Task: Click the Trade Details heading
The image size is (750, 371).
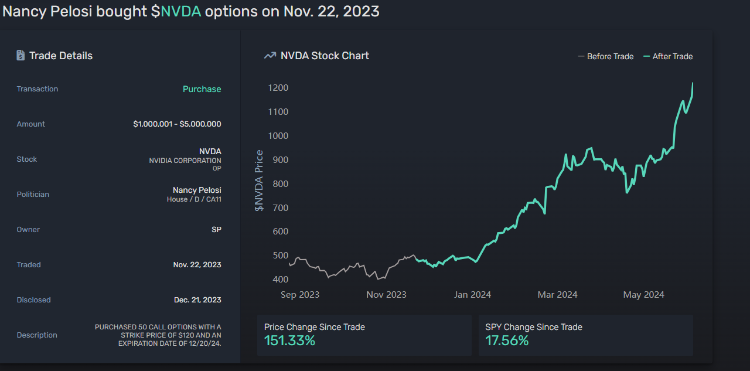Action: pos(61,56)
